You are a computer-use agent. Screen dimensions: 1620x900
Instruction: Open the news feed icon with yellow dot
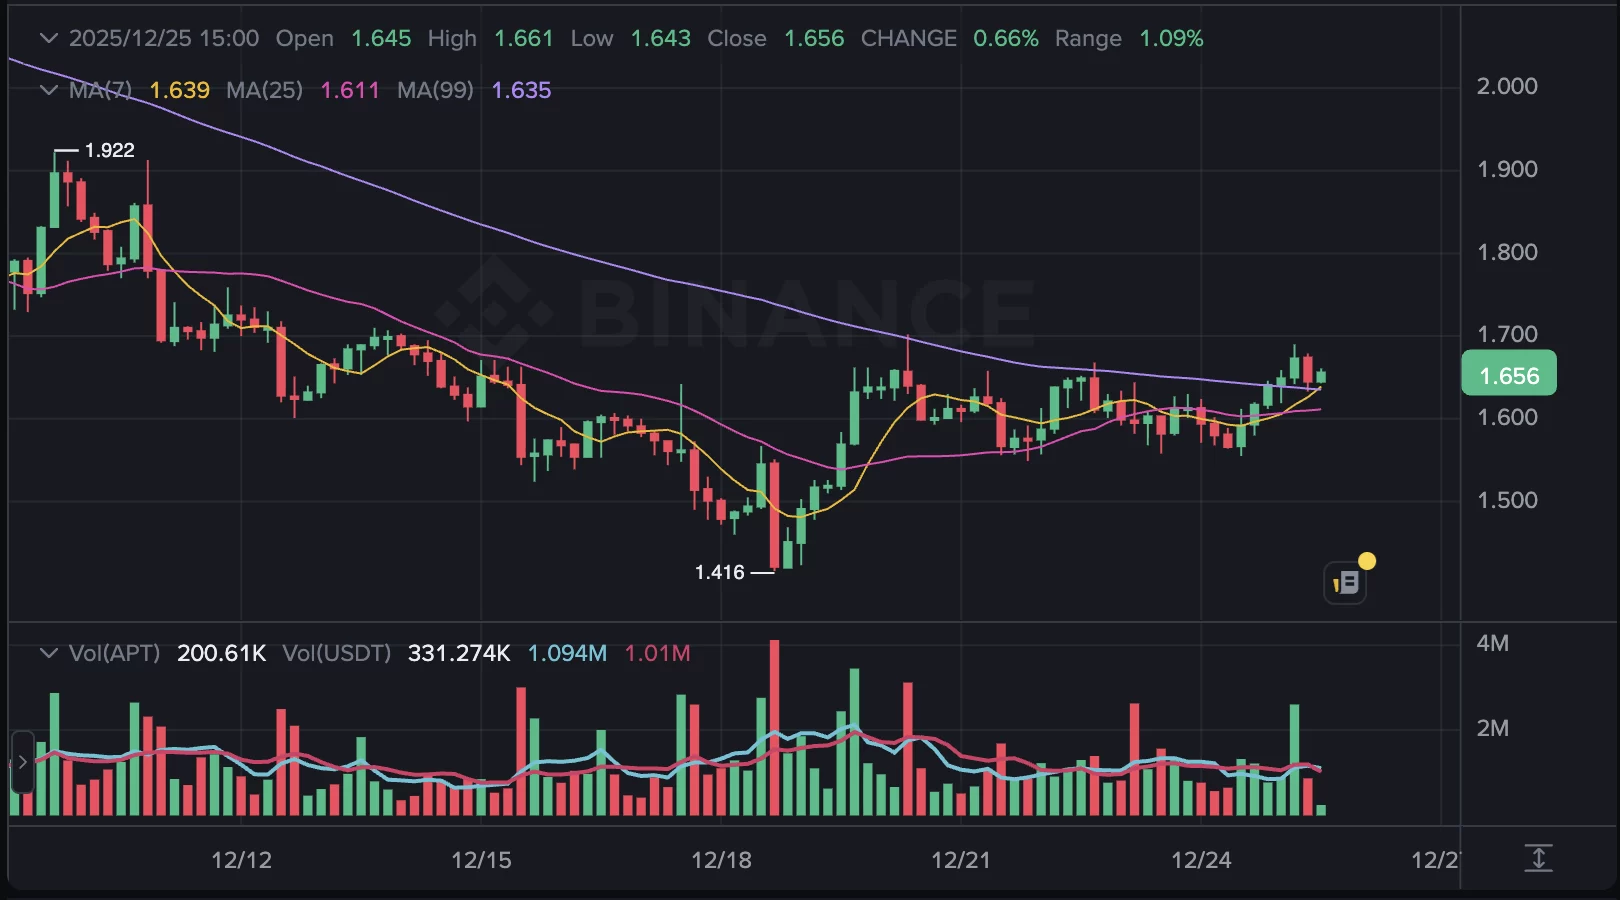tap(1346, 582)
